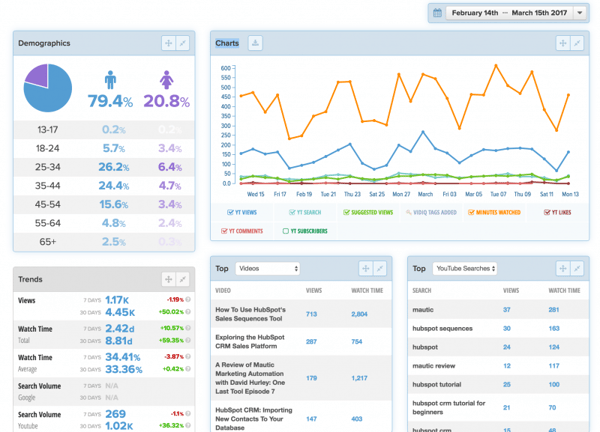Image resolution: width=600 pixels, height=432 pixels.
Task: Click info icon beside Youtube search +36.32%
Action: click(x=188, y=425)
